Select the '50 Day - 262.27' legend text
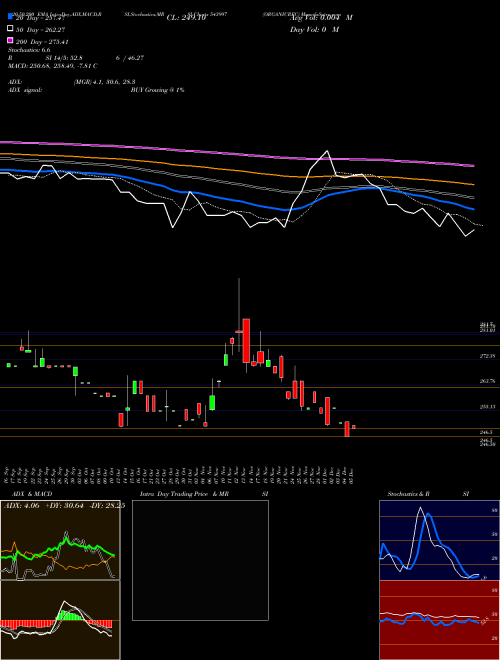500x660 pixels. click(x=41, y=29)
